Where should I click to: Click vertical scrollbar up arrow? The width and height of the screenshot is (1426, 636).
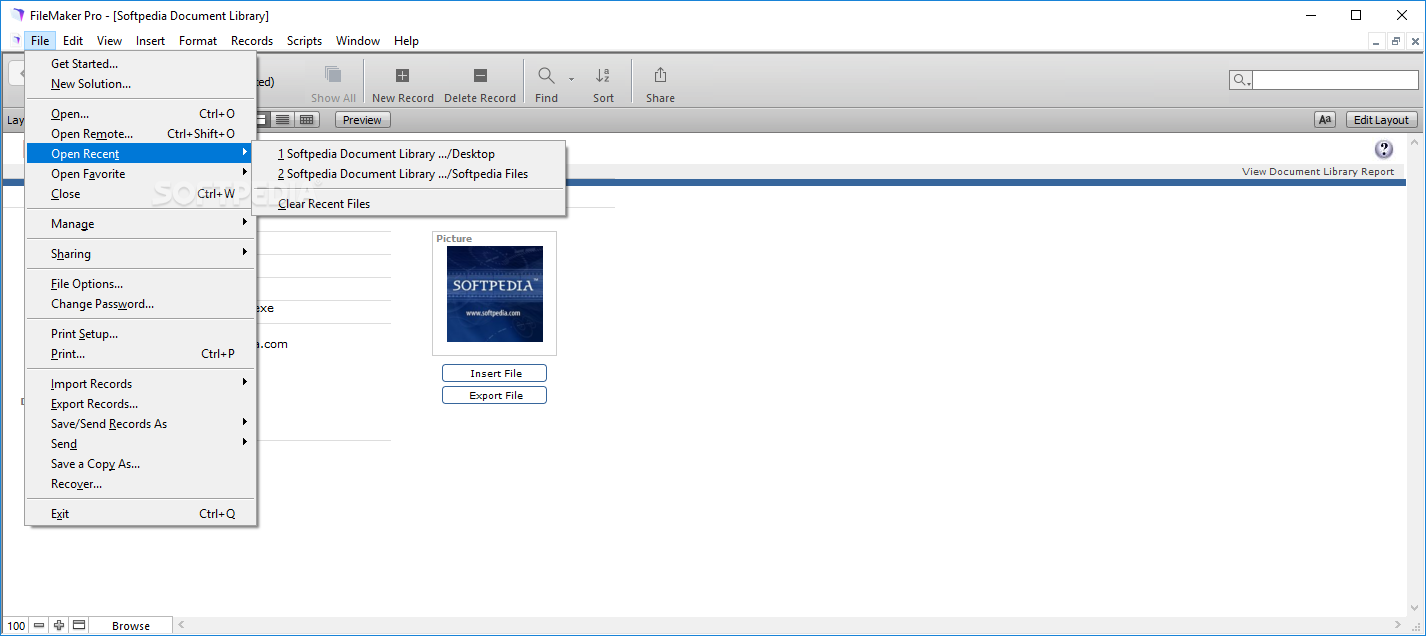(1412, 141)
